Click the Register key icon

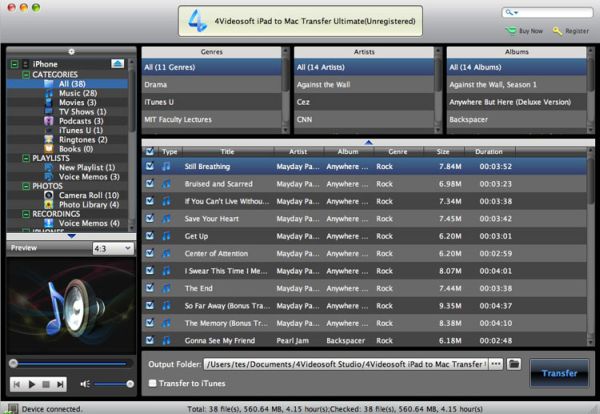click(x=558, y=31)
